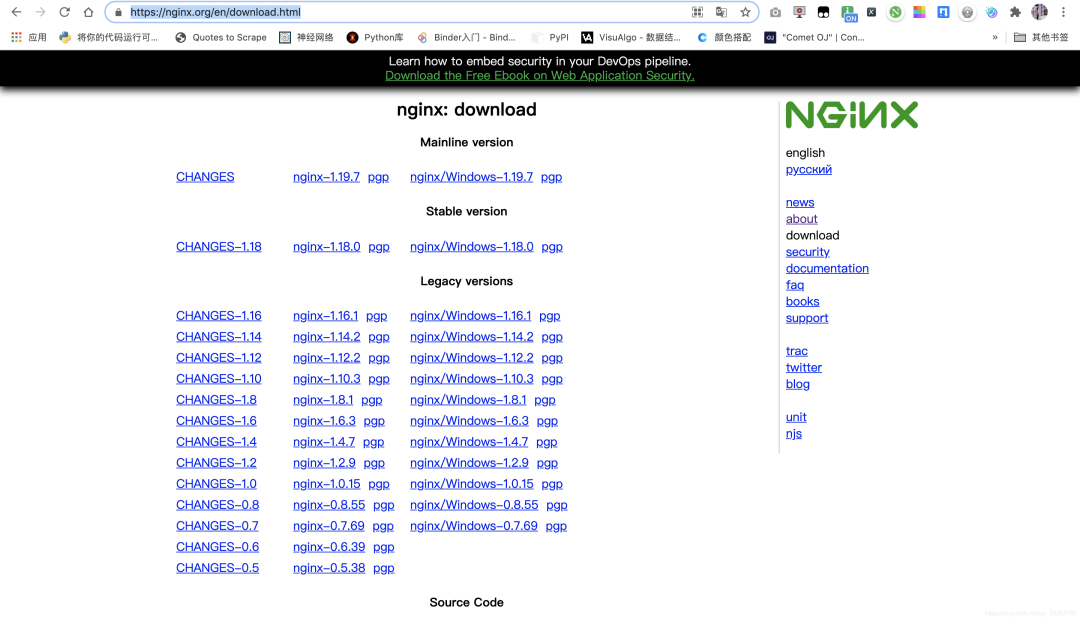Viewport: 1080px width, 620px height.
Task: Open the PyPI bookmark
Action: point(550,37)
